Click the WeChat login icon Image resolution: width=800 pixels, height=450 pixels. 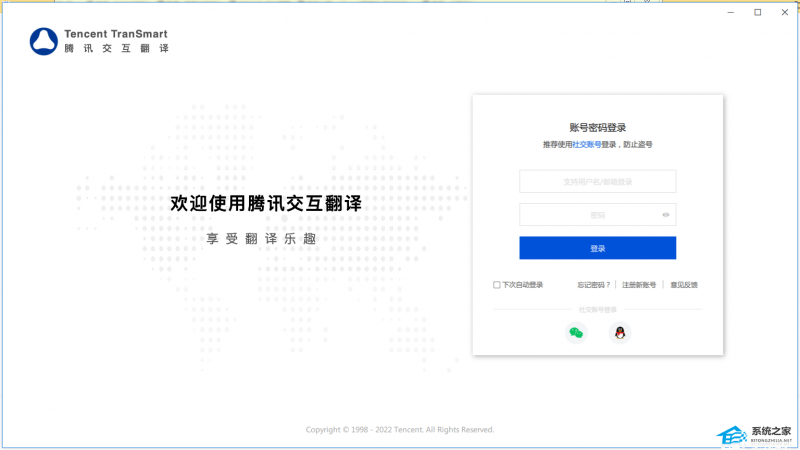[576, 333]
